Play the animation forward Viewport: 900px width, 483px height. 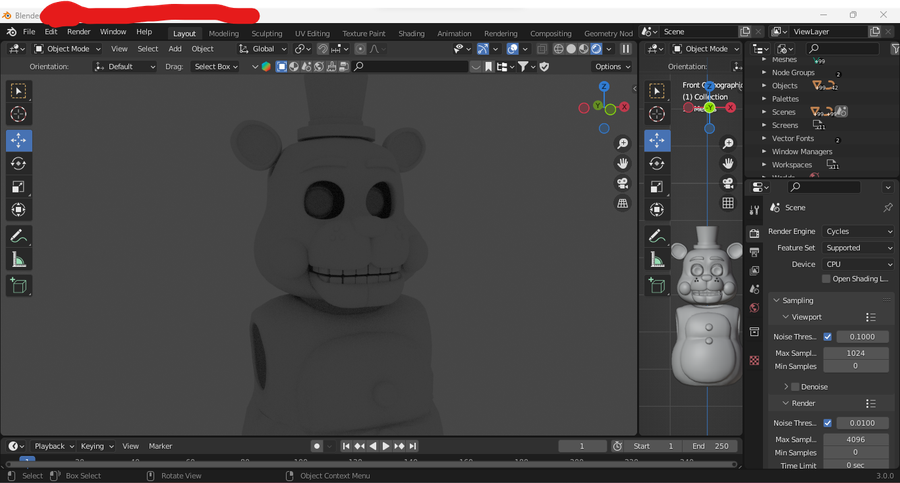pos(386,446)
